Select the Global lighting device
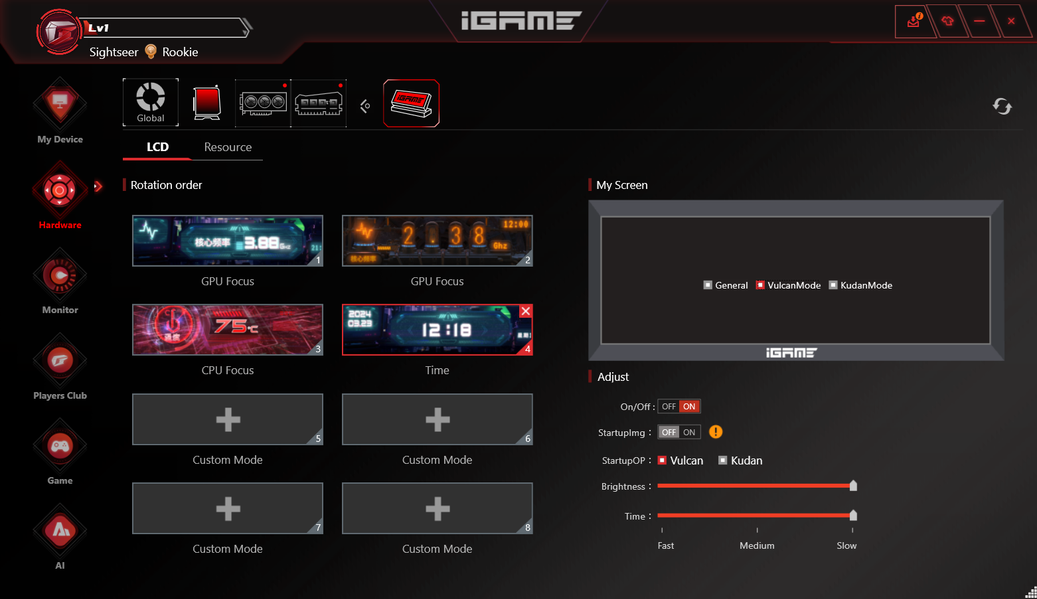The width and height of the screenshot is (1037, 599). pyautogui.click(x=150, y=102)
